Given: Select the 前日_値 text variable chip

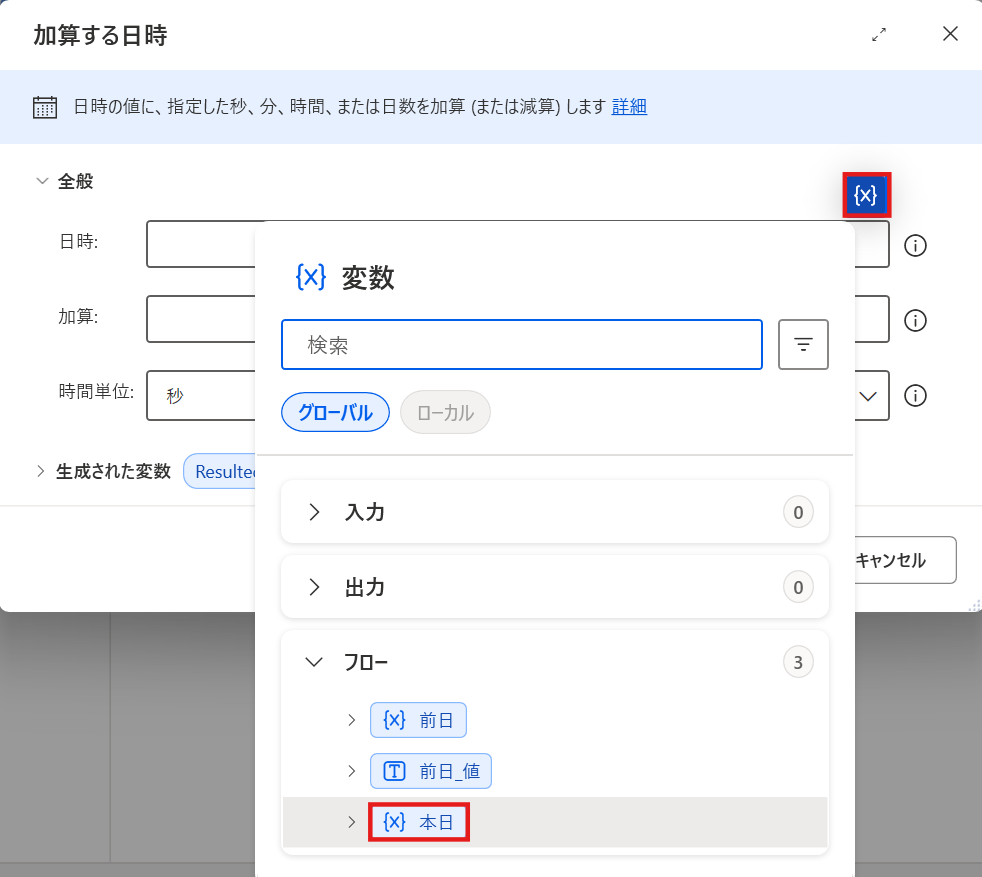Looking at the screenshot, I should (431, 771).
